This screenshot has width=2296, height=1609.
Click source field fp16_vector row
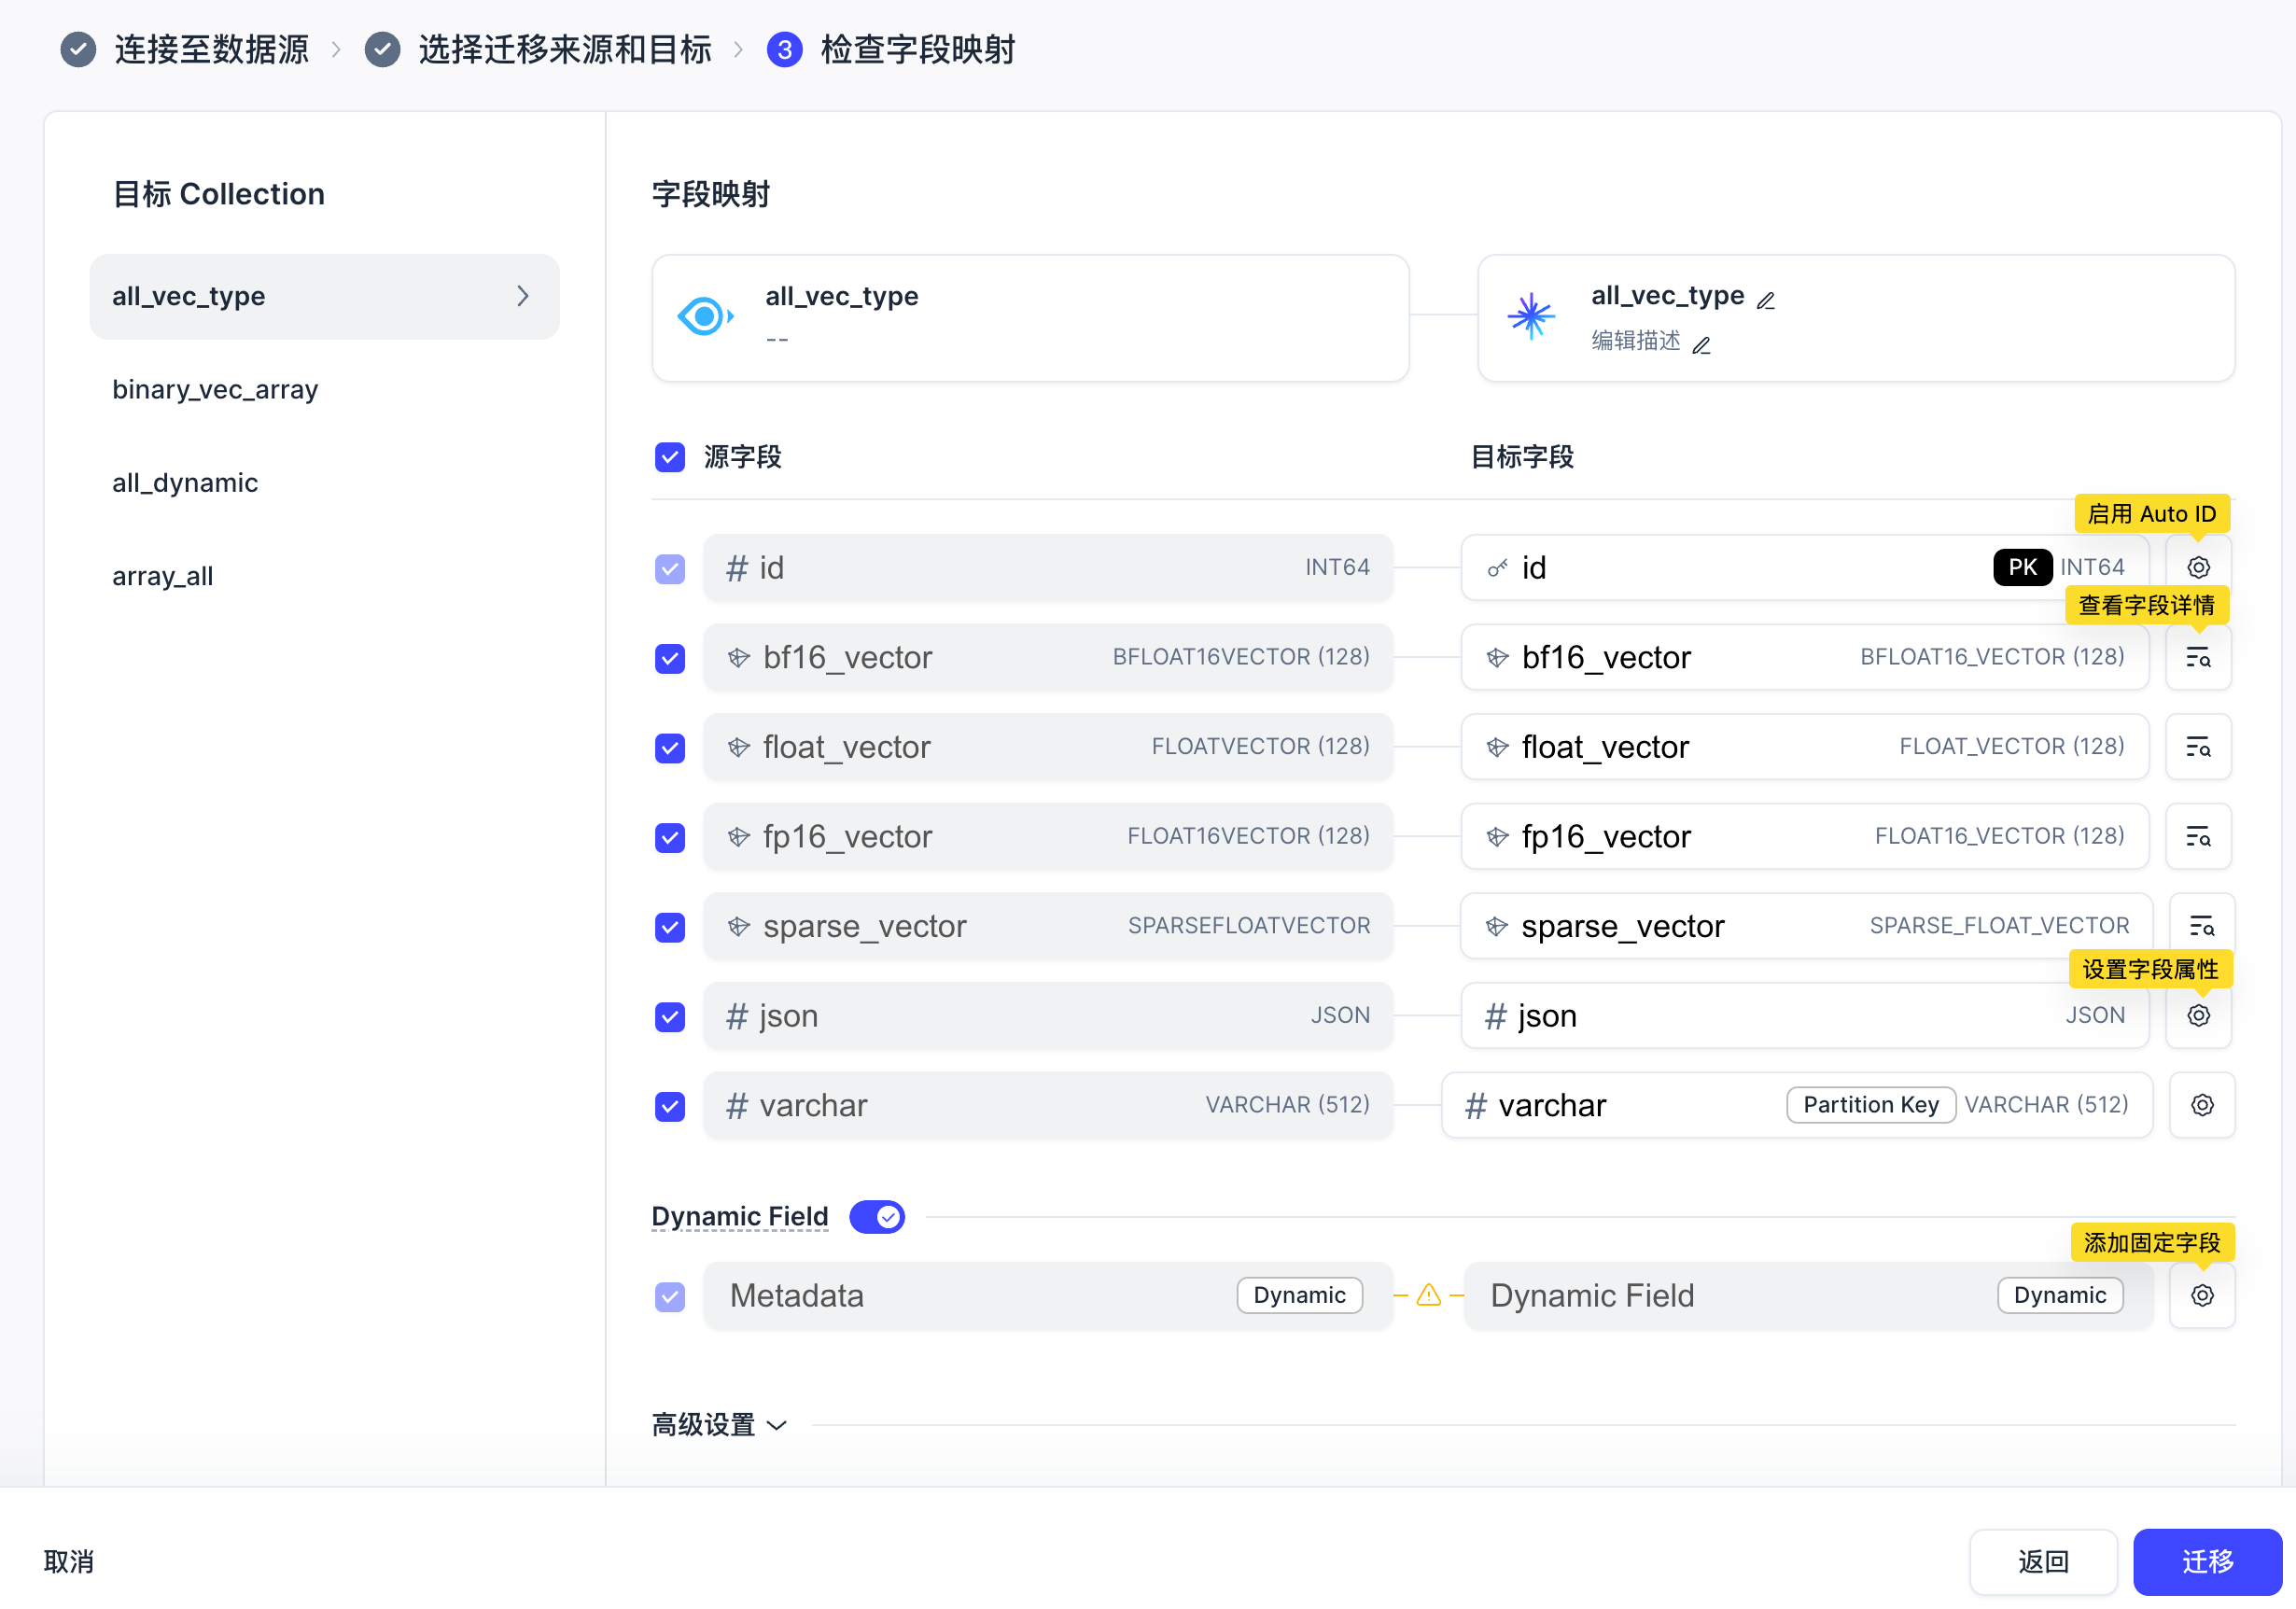point(1048,836)
